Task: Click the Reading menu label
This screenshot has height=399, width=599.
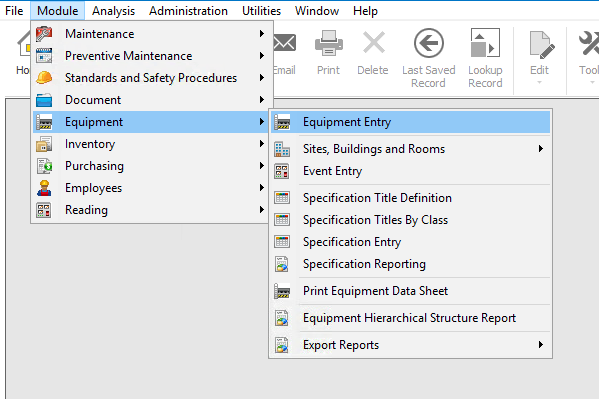Action: click(86, 210)
